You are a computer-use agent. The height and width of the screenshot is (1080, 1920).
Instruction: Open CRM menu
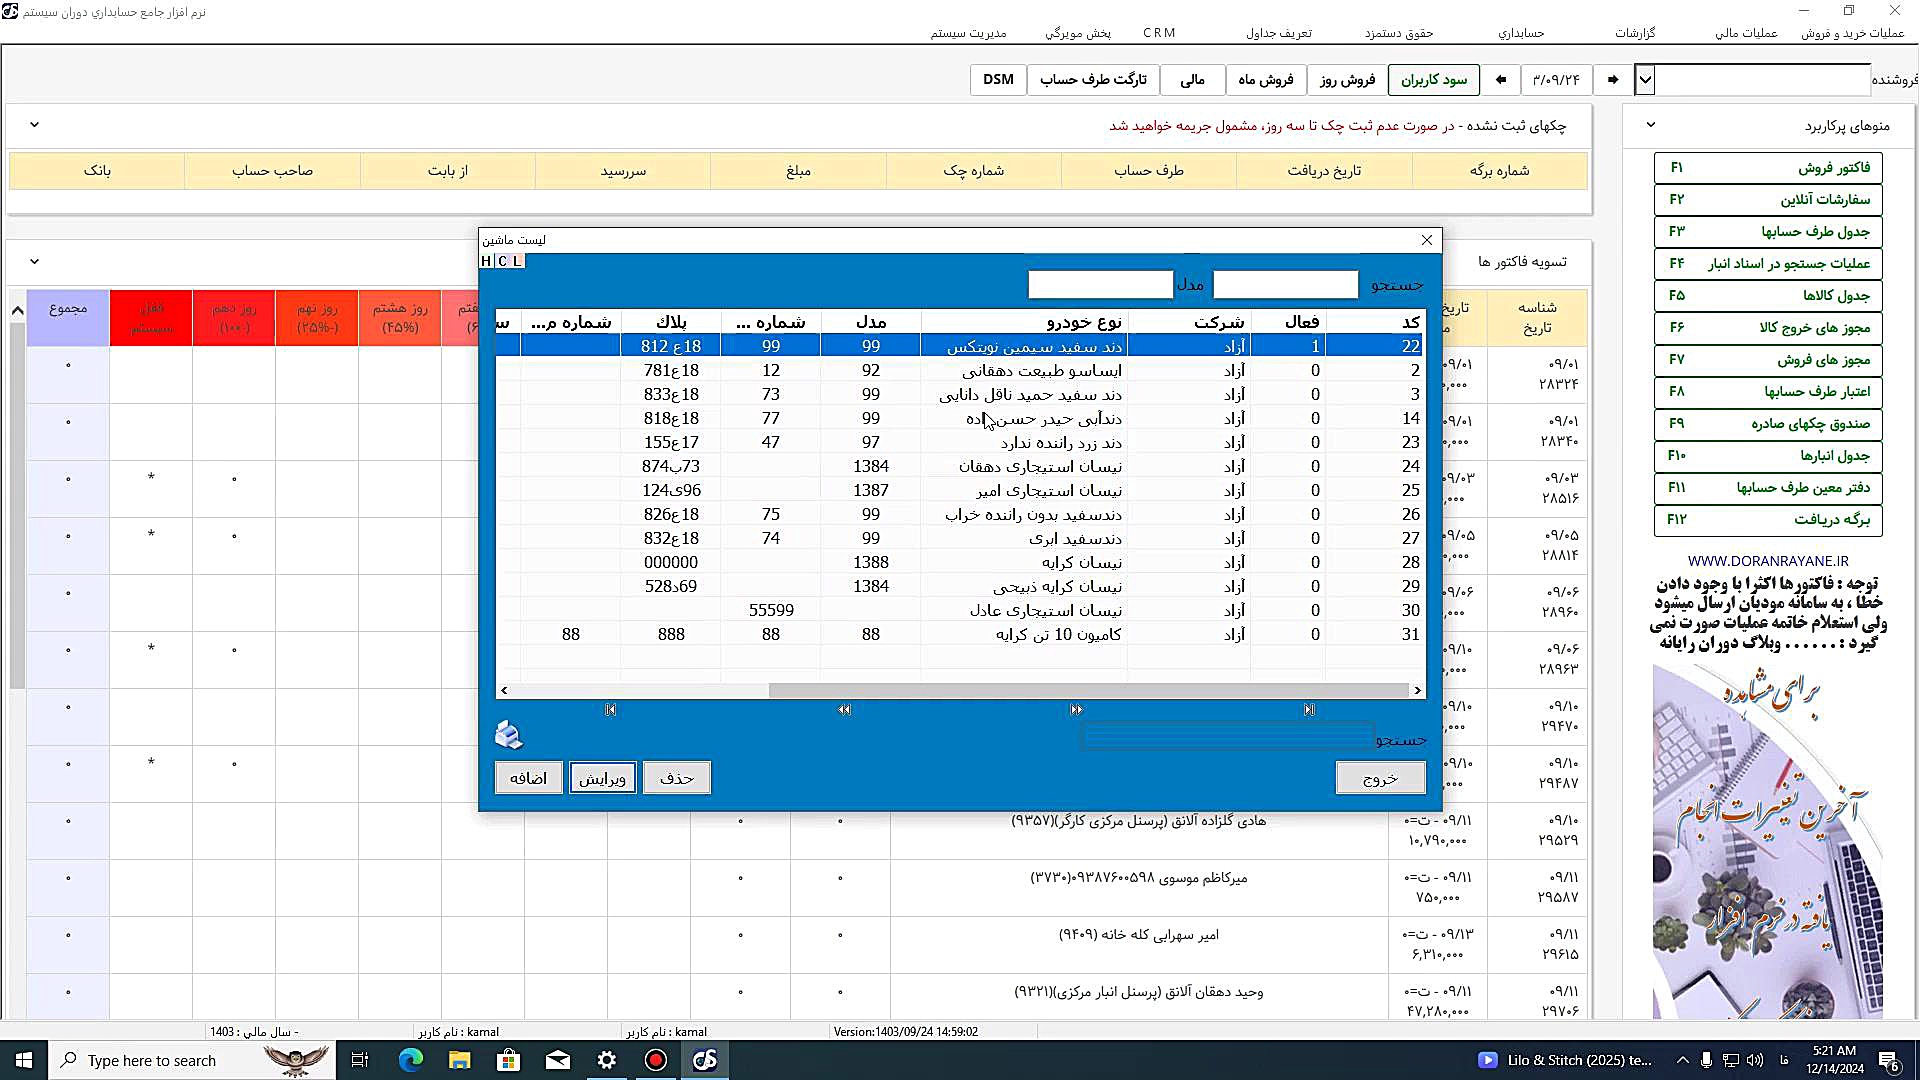[1159, 33]
